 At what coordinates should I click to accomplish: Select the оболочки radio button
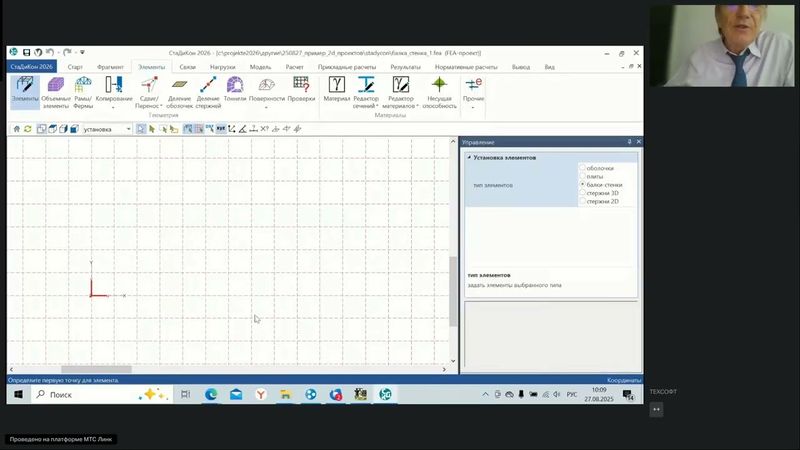click(582, 168)
